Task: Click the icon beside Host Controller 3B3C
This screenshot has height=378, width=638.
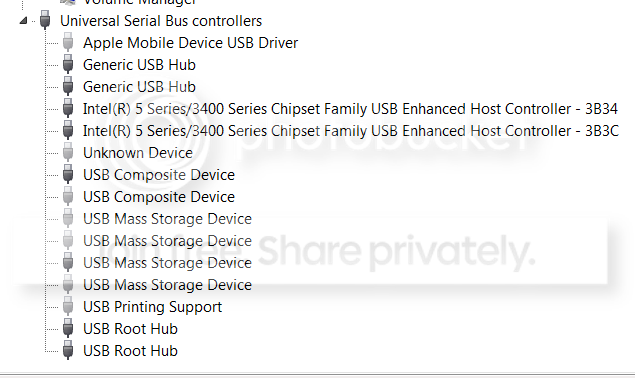Action: tap(68, 130)
